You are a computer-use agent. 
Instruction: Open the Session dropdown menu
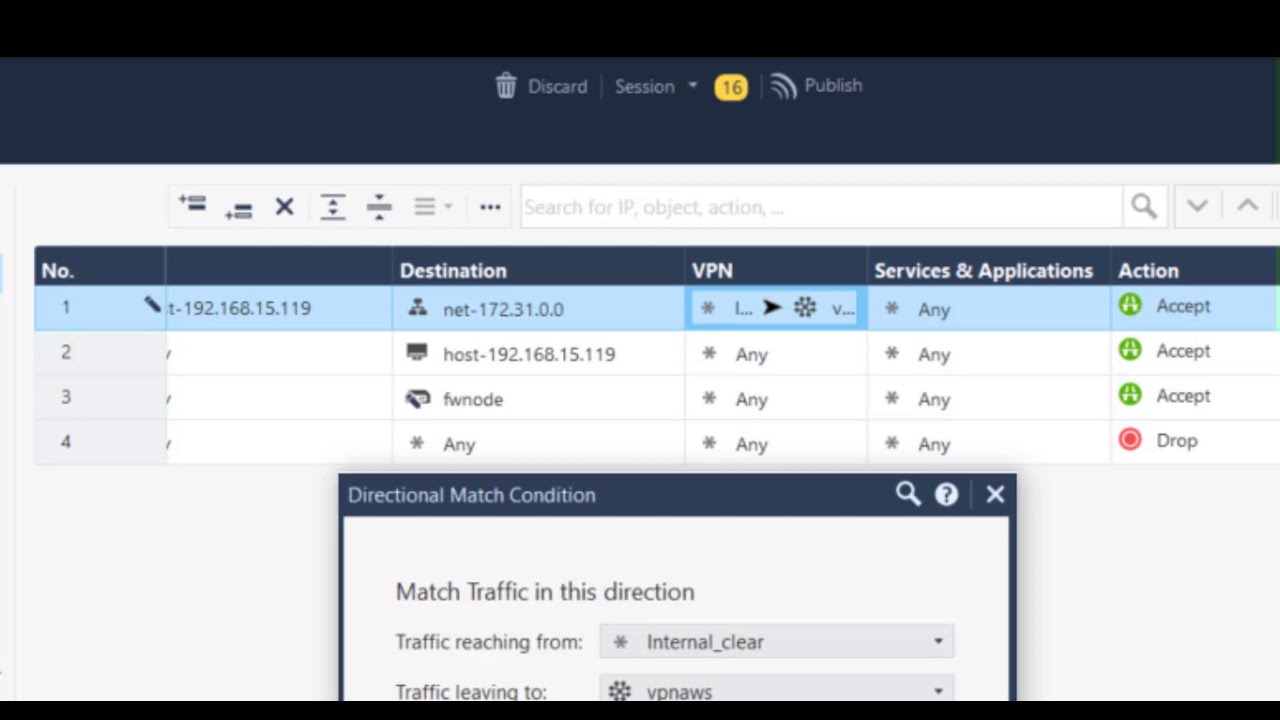coord(656,86)
